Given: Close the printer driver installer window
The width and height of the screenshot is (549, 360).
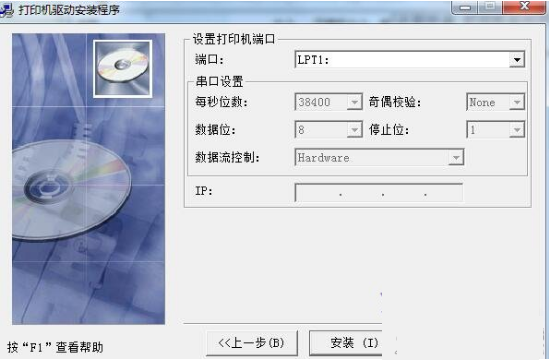Looking at the screenshot, I should (524, 7).
